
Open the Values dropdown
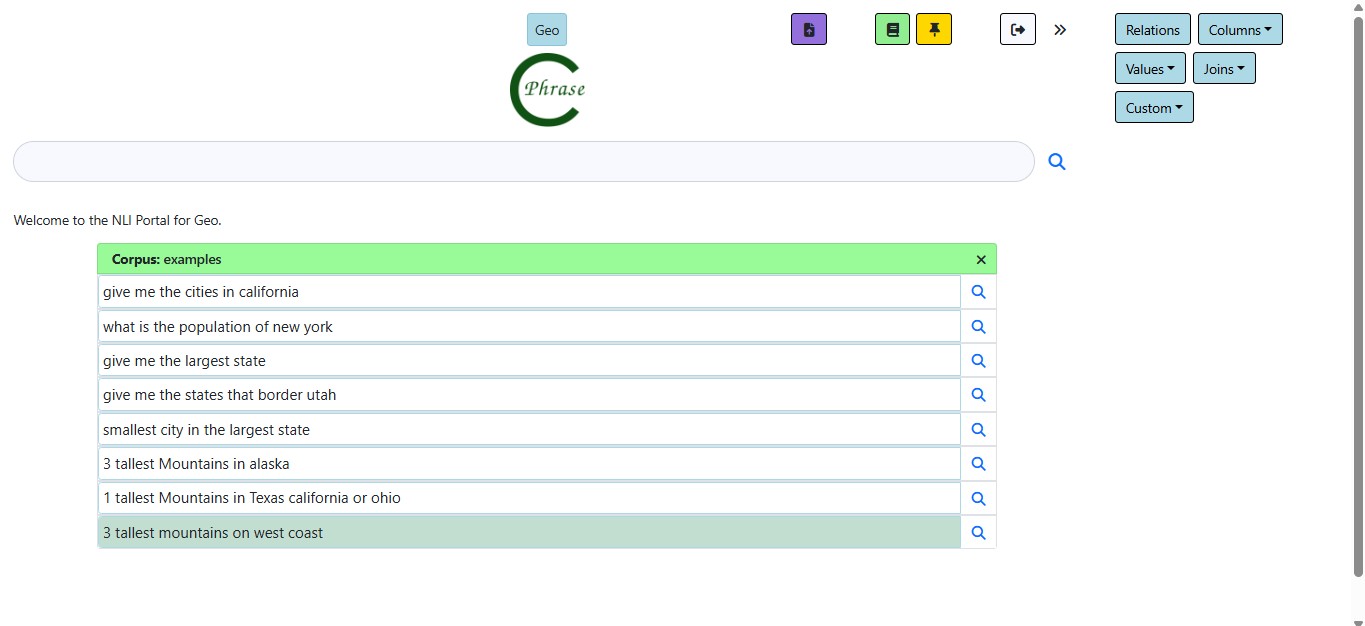pyautogui.click(x=1150, y=69)
